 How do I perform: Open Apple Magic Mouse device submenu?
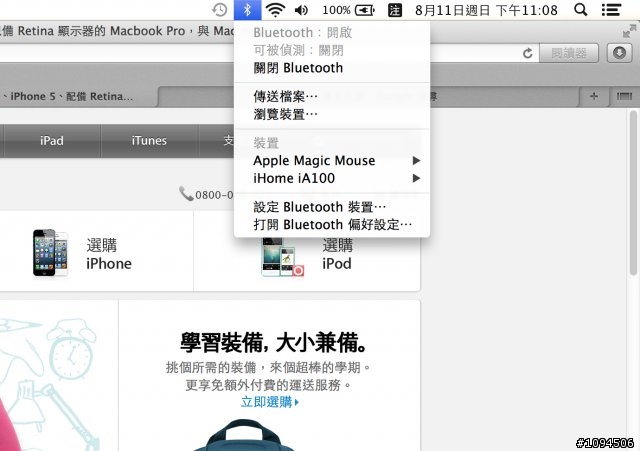[332, 160]
